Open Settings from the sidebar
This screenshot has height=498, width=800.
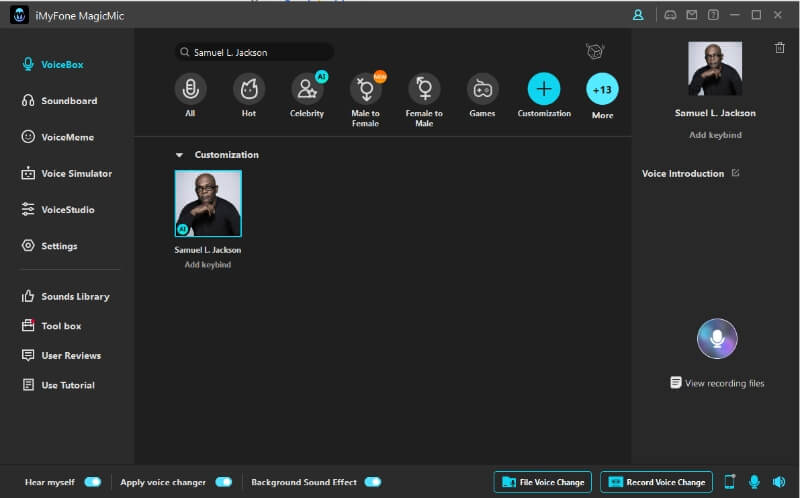(x=49, y=246)
